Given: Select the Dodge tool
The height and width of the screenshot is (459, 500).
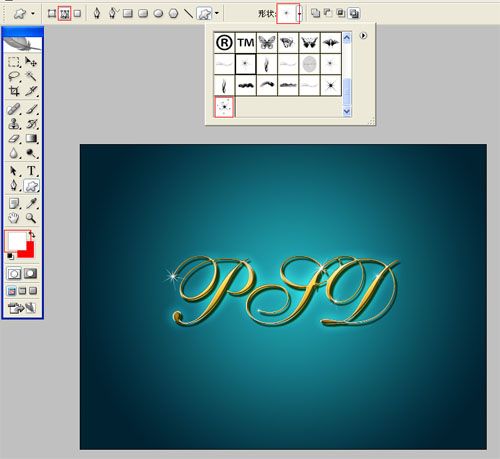Looking at the screenshot, I should [31, 153].
